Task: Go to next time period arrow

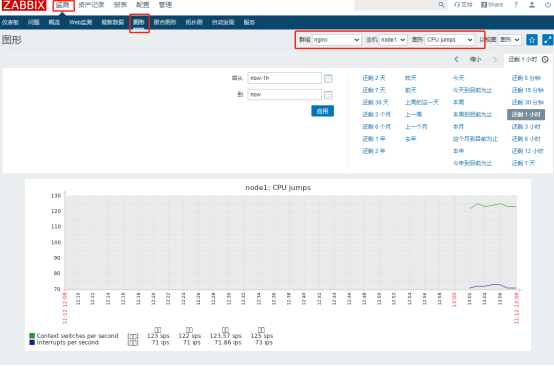Action: (495, 59)
